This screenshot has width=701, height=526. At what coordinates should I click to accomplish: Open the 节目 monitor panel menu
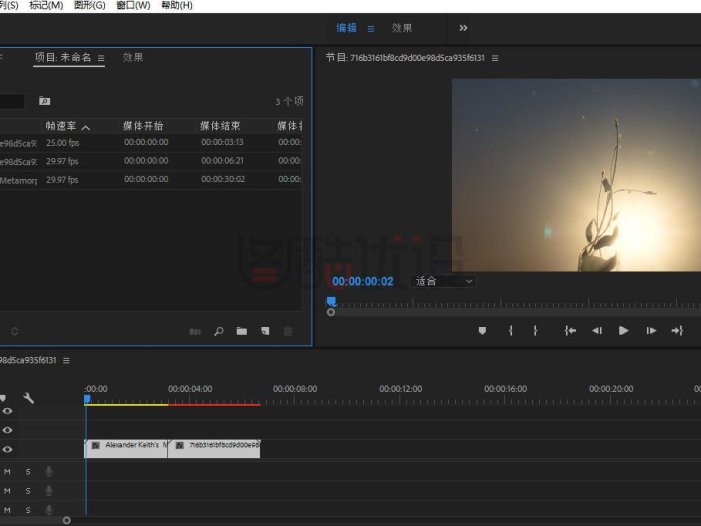[495, 58]
